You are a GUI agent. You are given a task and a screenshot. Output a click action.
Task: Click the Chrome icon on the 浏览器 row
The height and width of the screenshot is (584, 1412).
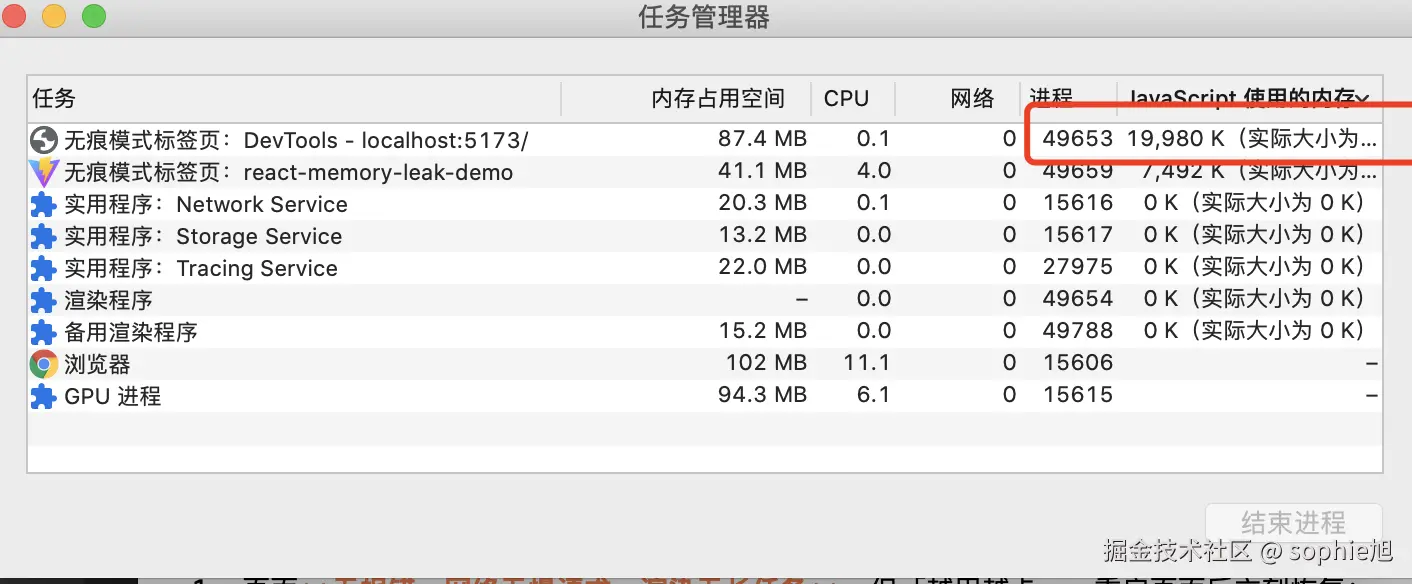click(x=43, y=363)
